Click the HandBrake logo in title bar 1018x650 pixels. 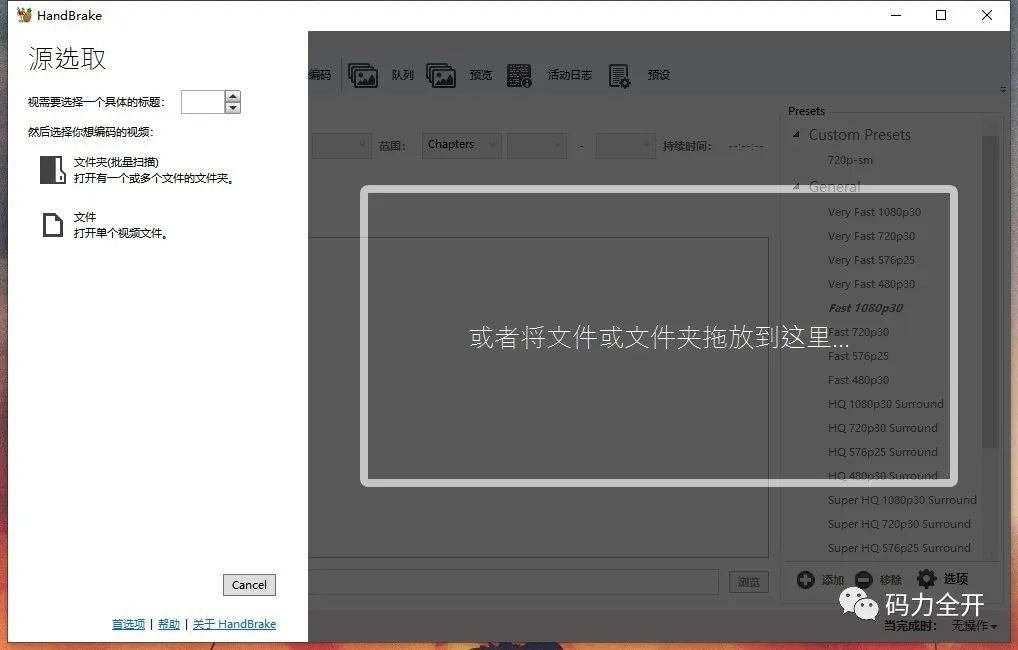[x=24, y=15]
